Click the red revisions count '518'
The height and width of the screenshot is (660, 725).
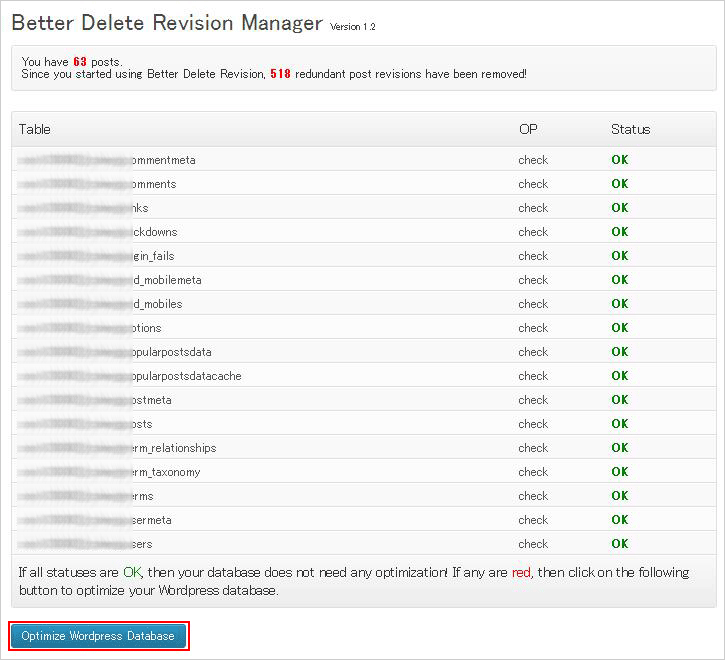[x=280, y=74]
